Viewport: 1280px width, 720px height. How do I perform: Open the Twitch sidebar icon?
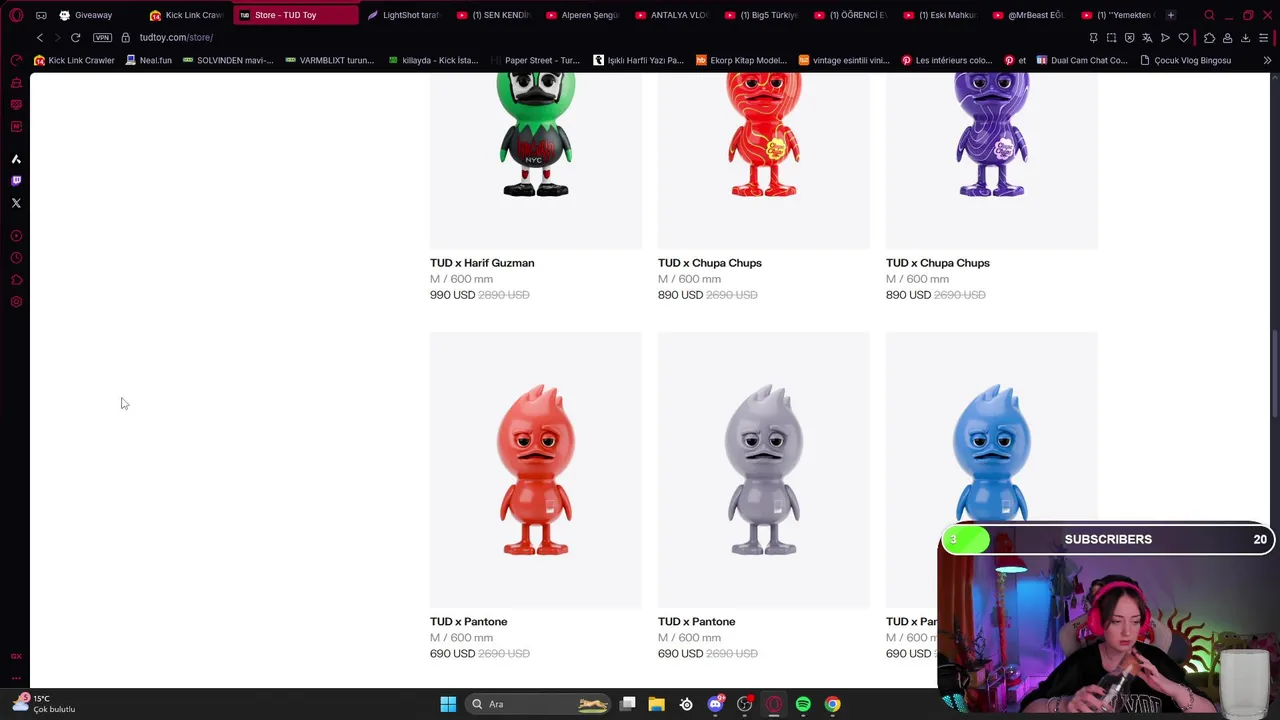[16, 181]
